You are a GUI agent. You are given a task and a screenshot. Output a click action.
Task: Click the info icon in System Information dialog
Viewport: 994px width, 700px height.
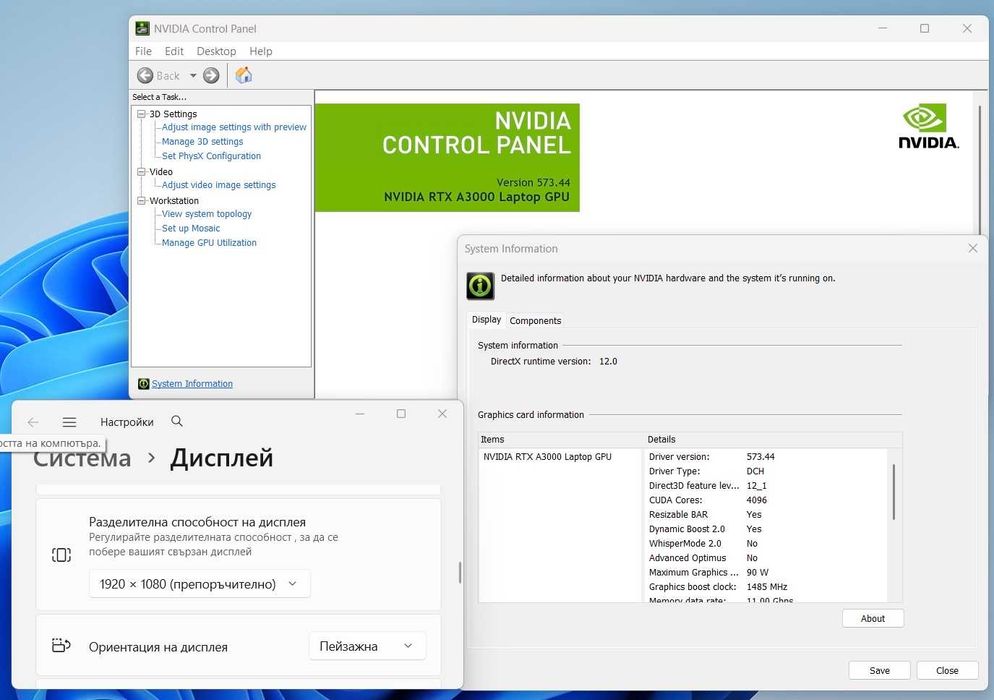(x=481, y=286)
